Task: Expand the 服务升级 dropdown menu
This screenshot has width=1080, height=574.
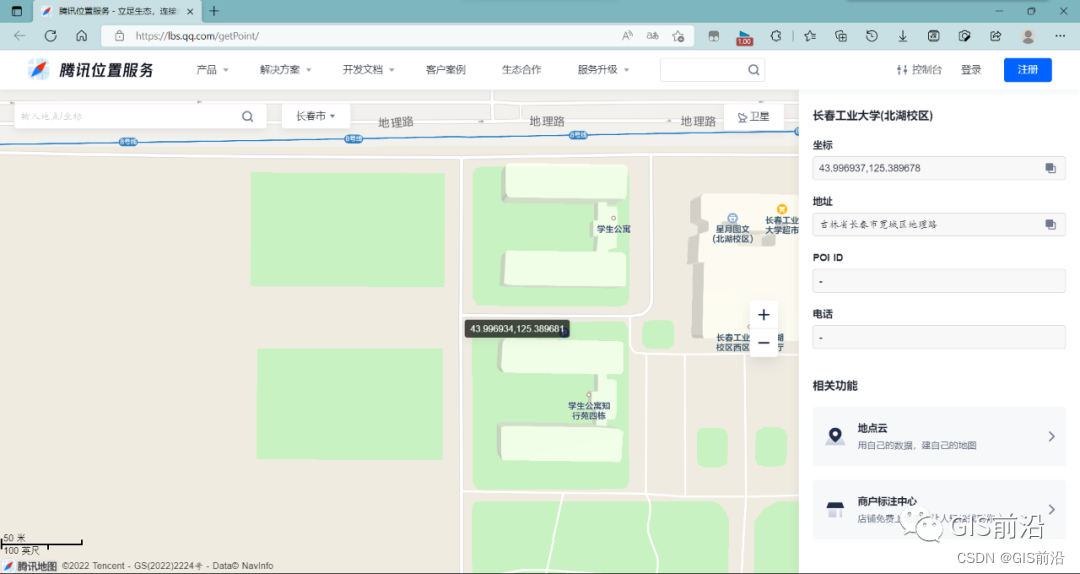Action: click(x=603, y=70)
